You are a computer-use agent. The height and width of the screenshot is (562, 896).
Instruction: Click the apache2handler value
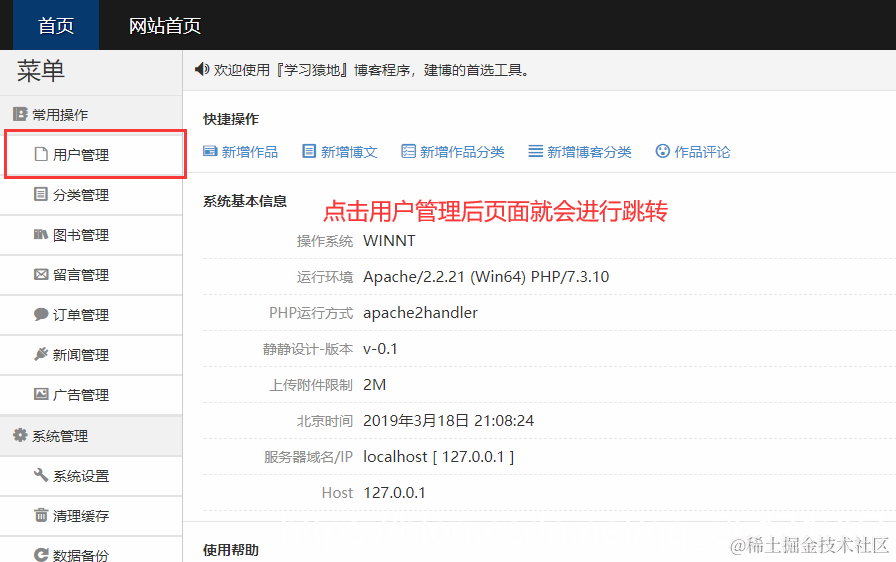click(421, 313)
